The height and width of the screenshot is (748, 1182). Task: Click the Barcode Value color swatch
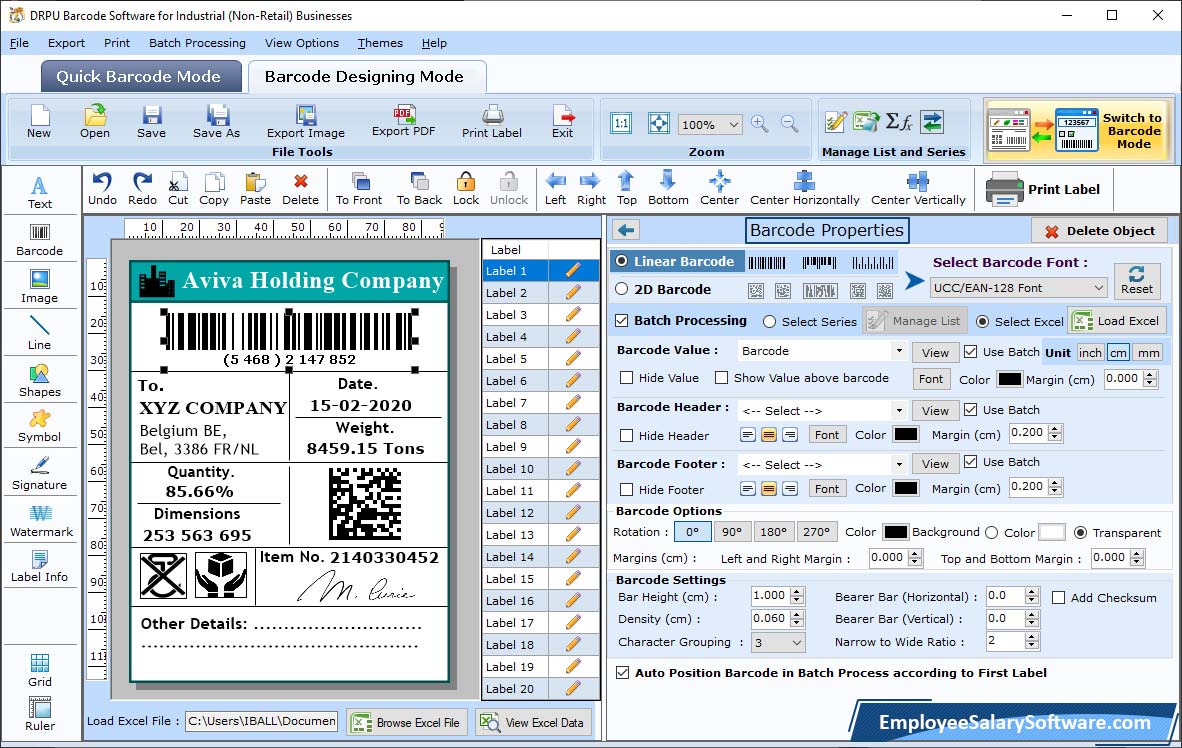[1009, 379]
